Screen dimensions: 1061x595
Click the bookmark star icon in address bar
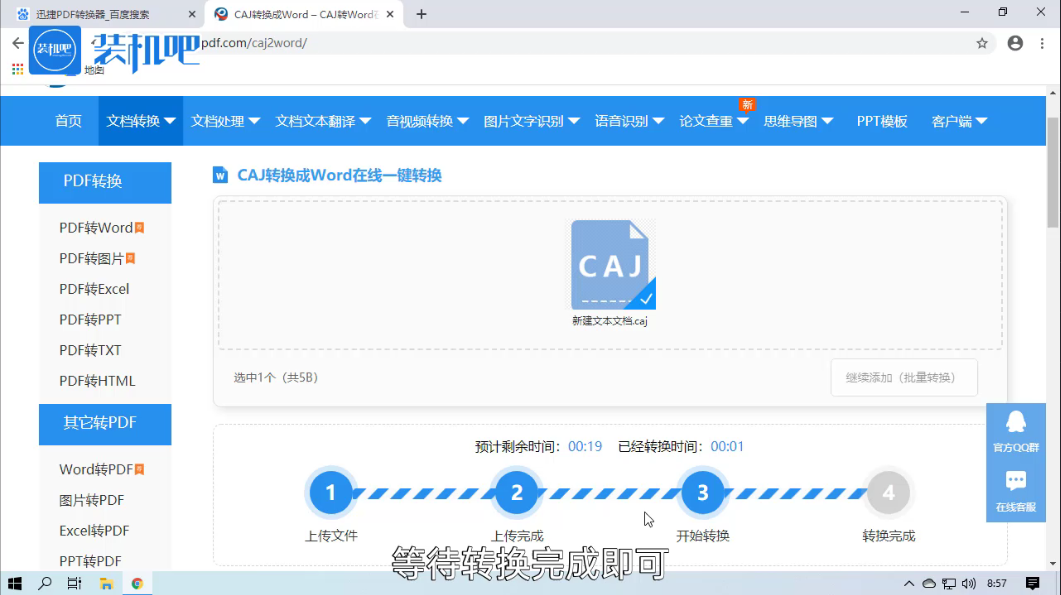click(982, 43)
